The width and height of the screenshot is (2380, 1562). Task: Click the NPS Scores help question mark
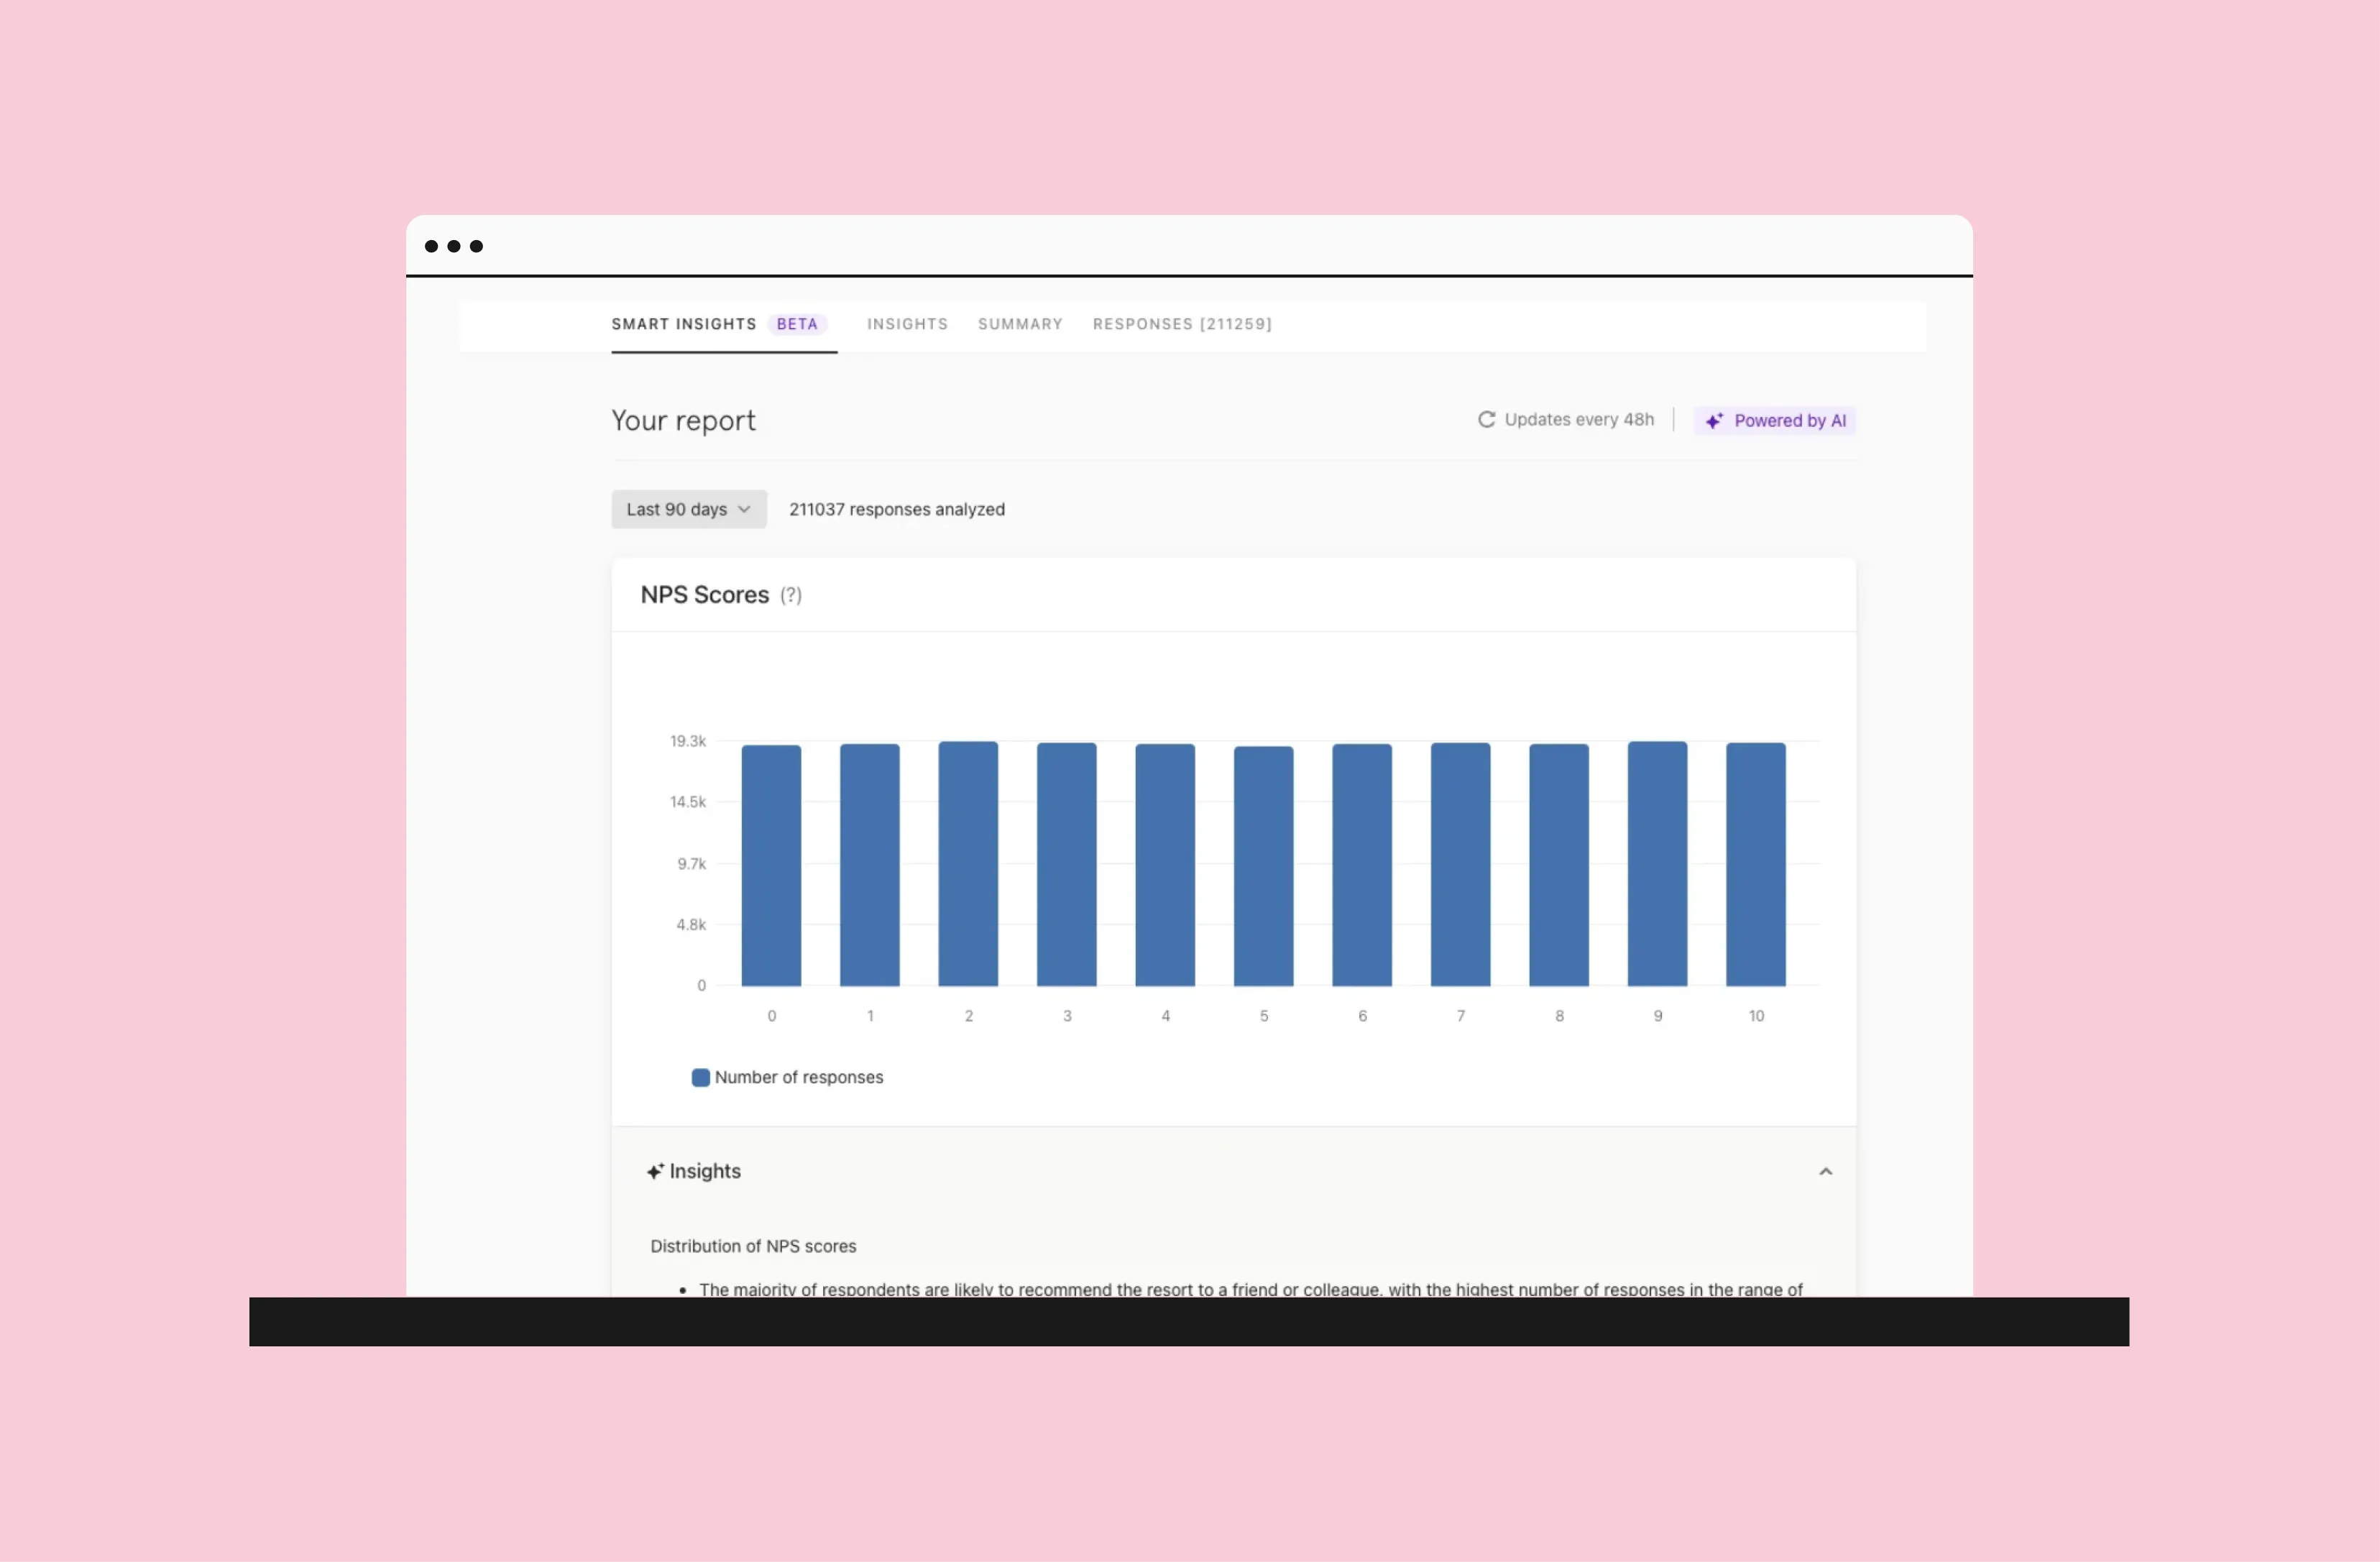[x=791, y=595]
